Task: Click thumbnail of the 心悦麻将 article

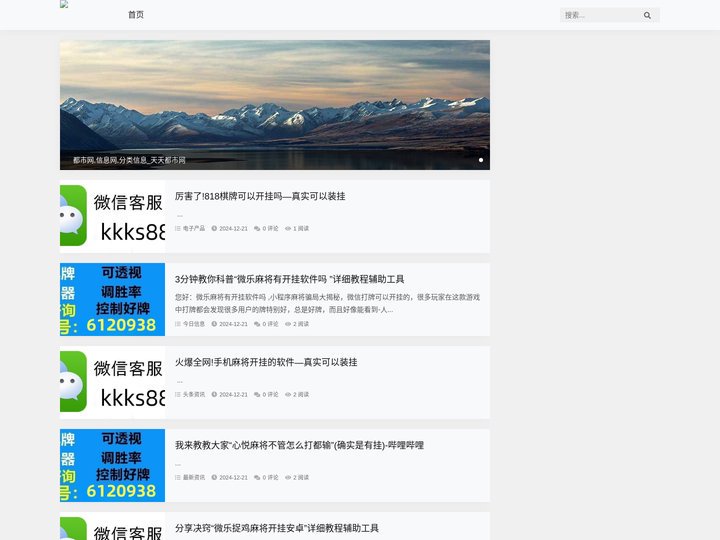Action: pos(112,465)
